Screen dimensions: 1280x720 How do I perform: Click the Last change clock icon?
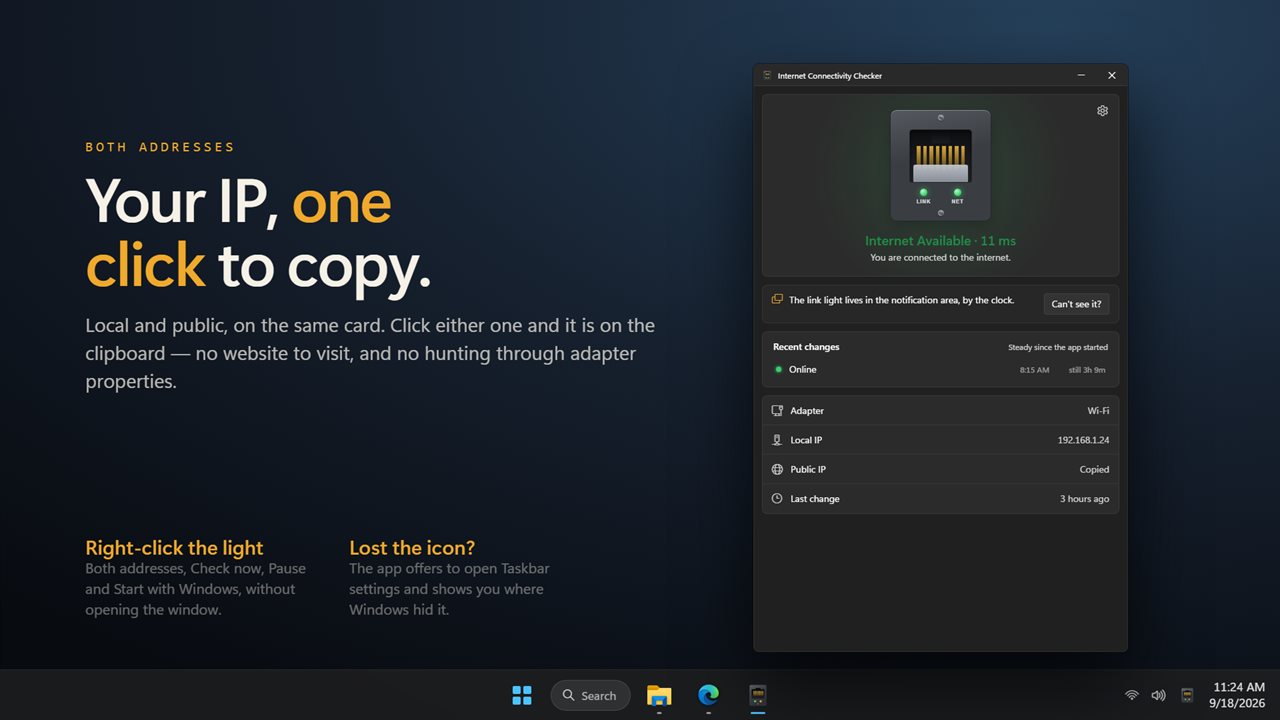pos(777,498)
